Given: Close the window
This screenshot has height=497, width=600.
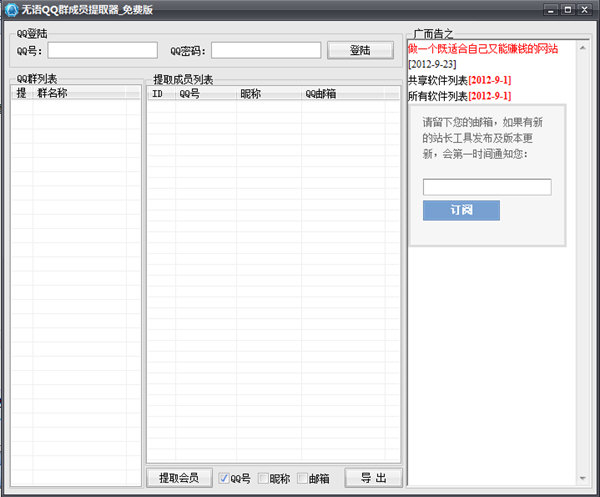Looking at the screenshot, I should tap(585, 10).
